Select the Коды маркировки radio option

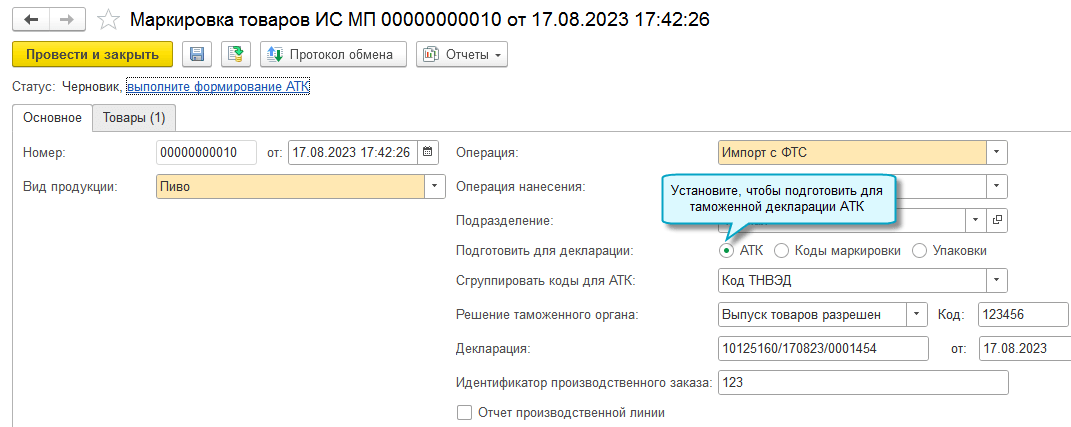(783, 250)
